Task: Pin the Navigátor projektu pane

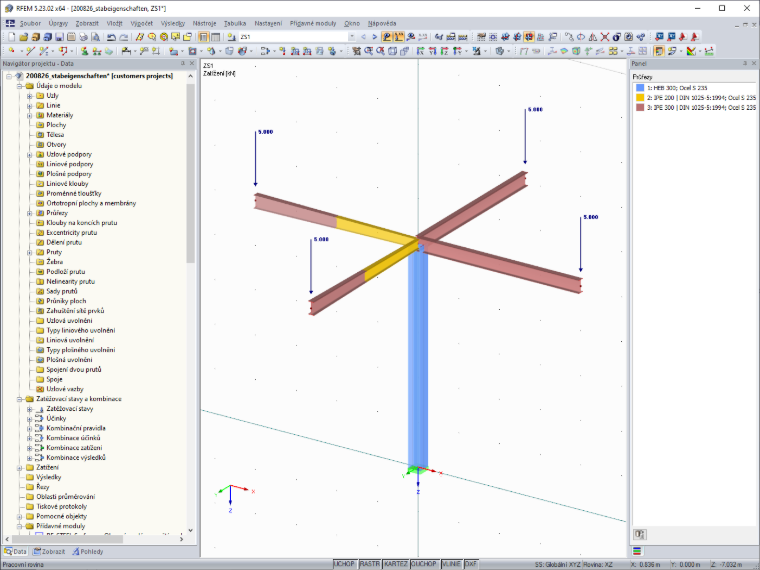Action: click(183, 63)
